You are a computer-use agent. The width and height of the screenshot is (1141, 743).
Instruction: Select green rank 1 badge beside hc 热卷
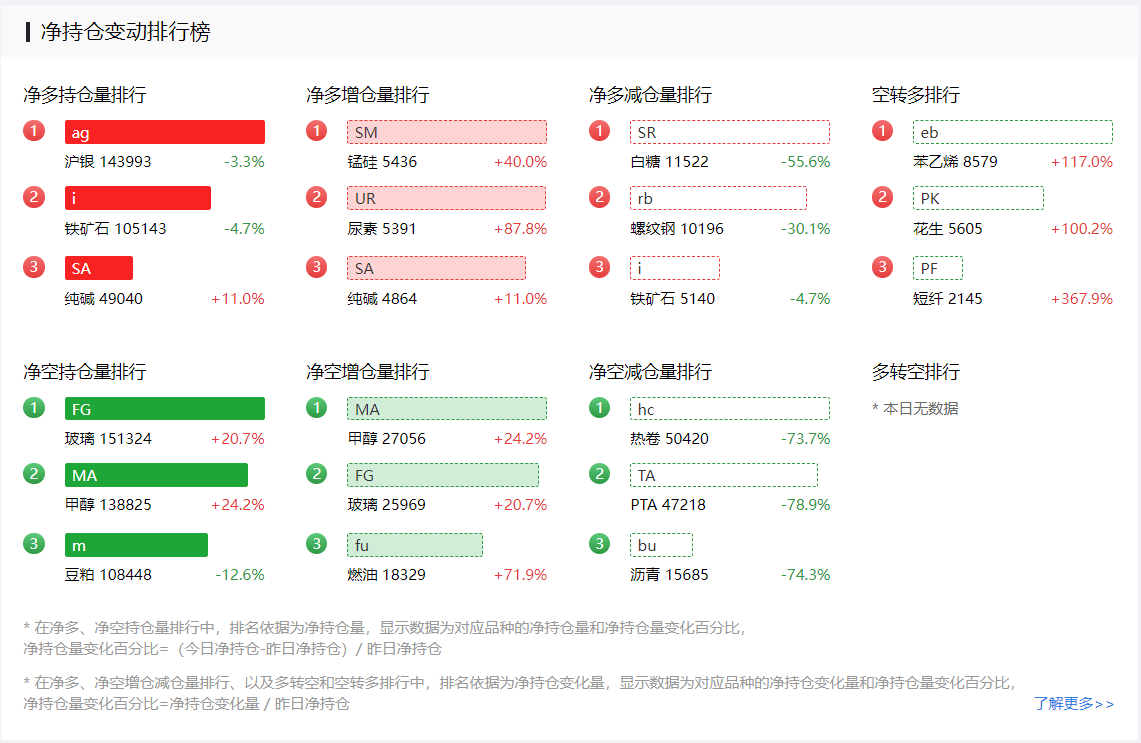(600, 408)
